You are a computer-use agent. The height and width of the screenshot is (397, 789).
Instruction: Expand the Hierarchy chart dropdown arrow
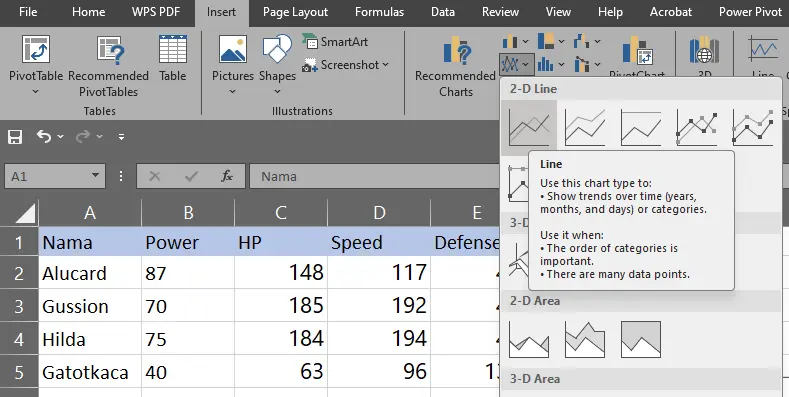coord(561,42)
